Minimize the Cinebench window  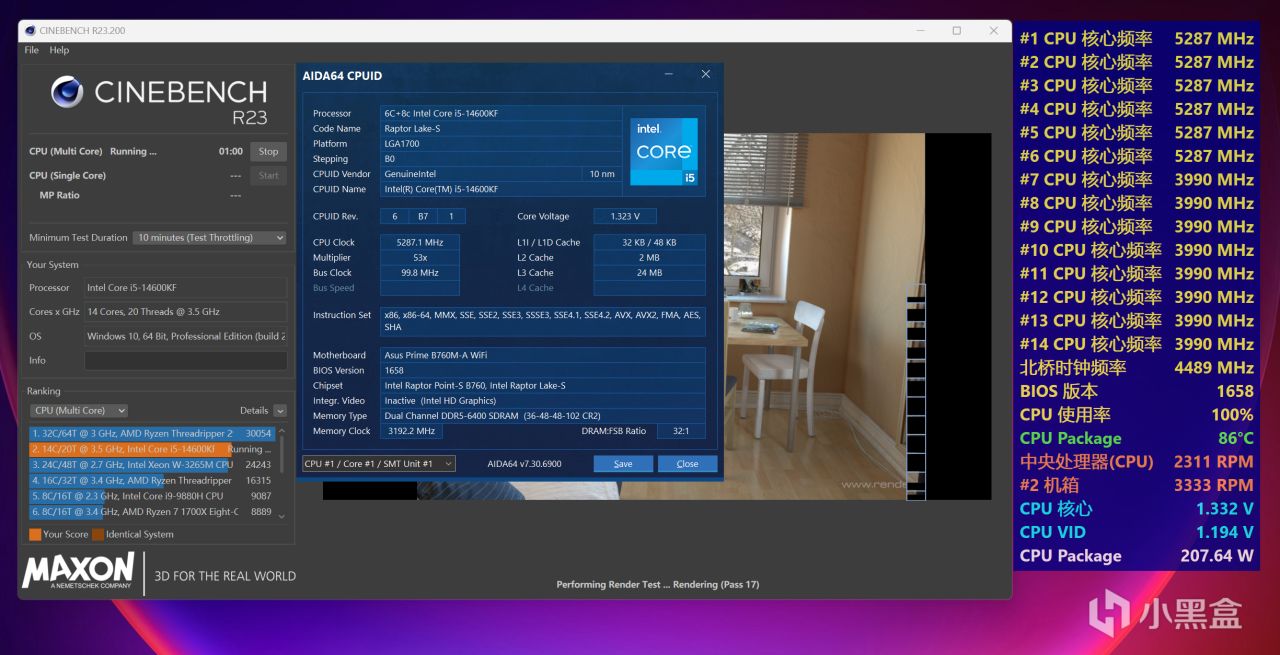pyautogui.click(x=920, y=31)
